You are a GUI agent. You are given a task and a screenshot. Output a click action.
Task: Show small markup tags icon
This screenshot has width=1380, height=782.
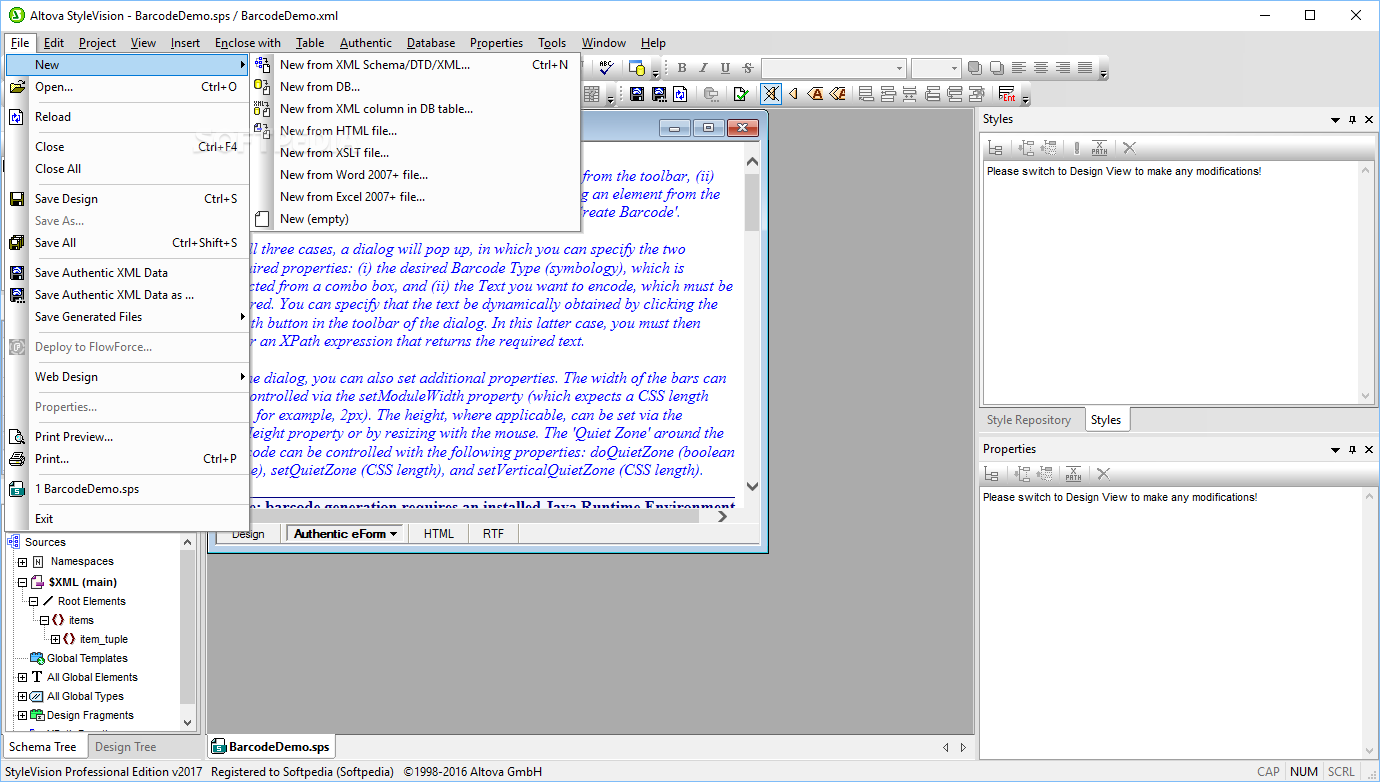pyautogui.click(x=794, y=94)
